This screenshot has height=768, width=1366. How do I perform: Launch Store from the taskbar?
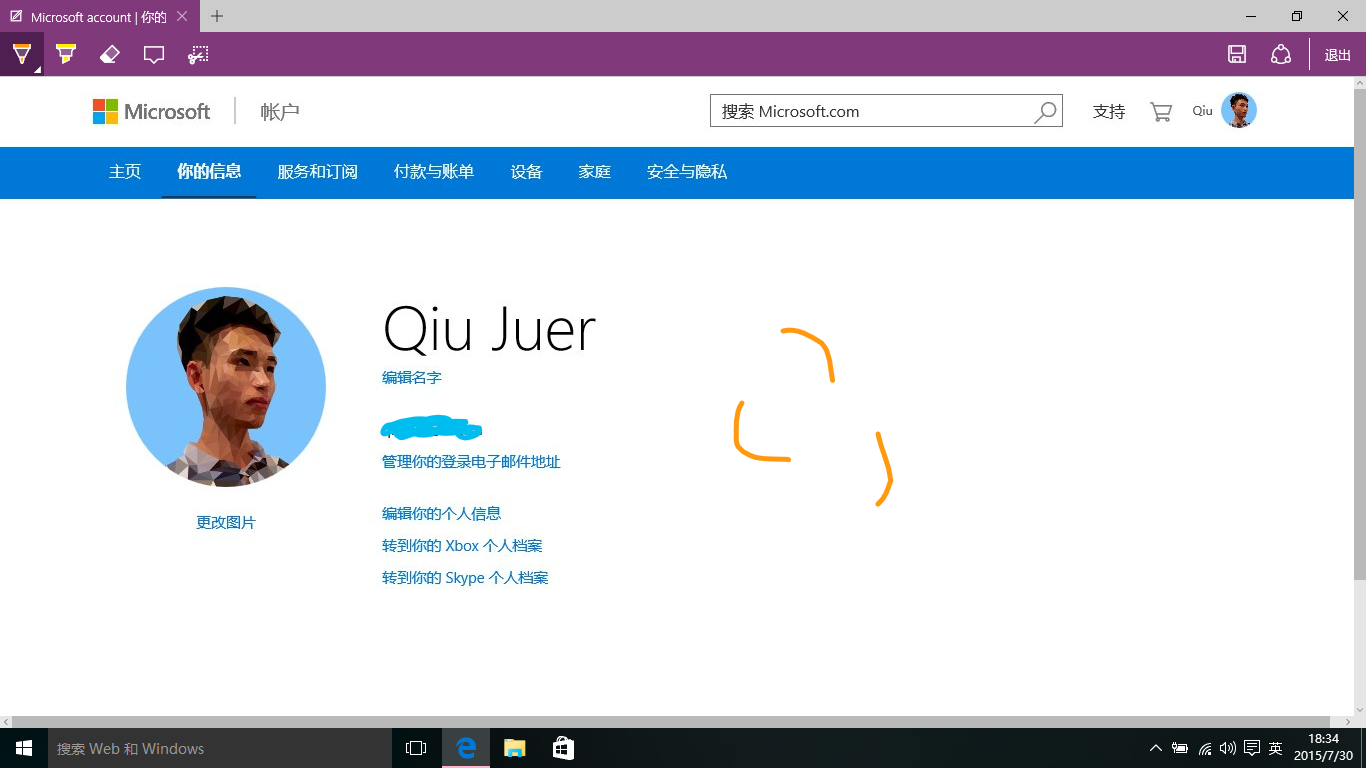[x=563, y=747]
